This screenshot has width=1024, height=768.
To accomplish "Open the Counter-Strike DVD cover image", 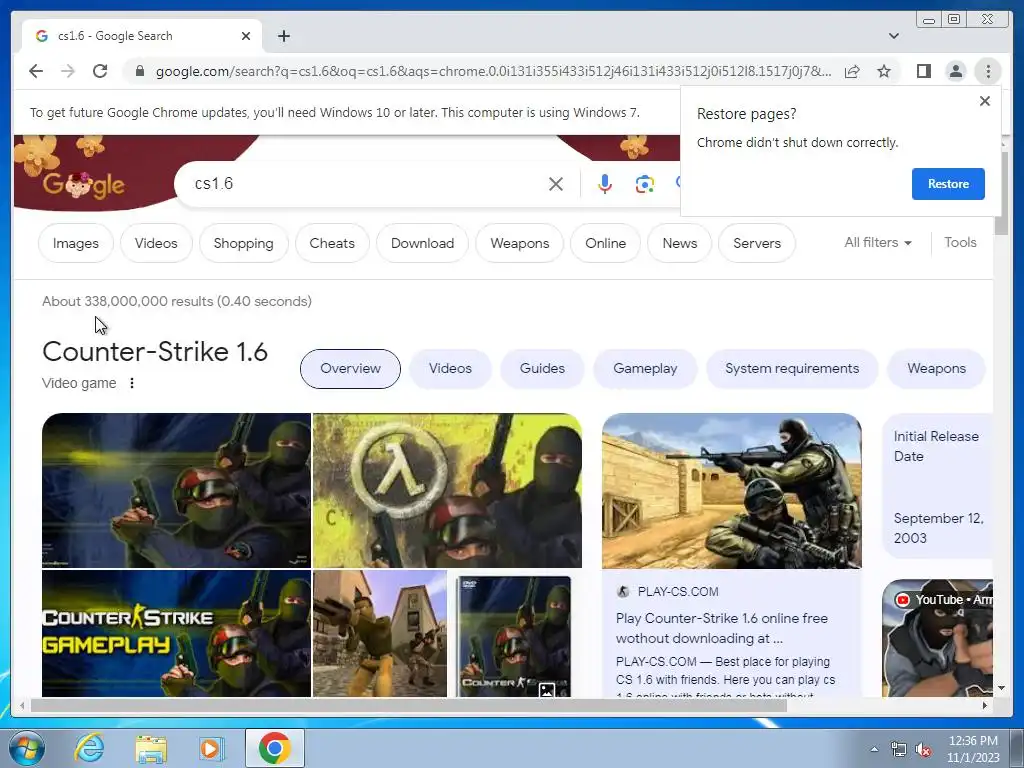I will 513,635.
